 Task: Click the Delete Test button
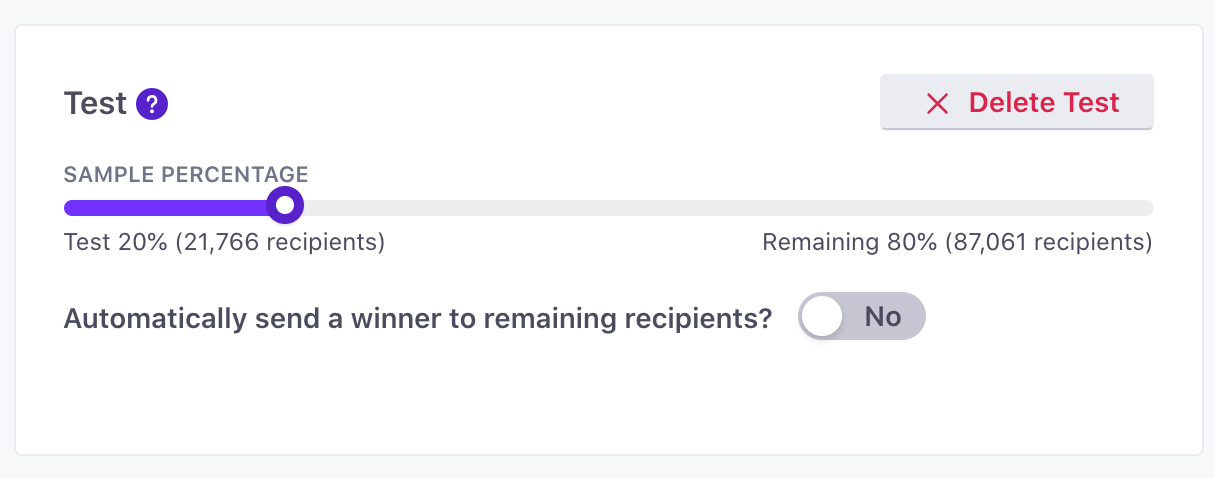(1017, 102)
